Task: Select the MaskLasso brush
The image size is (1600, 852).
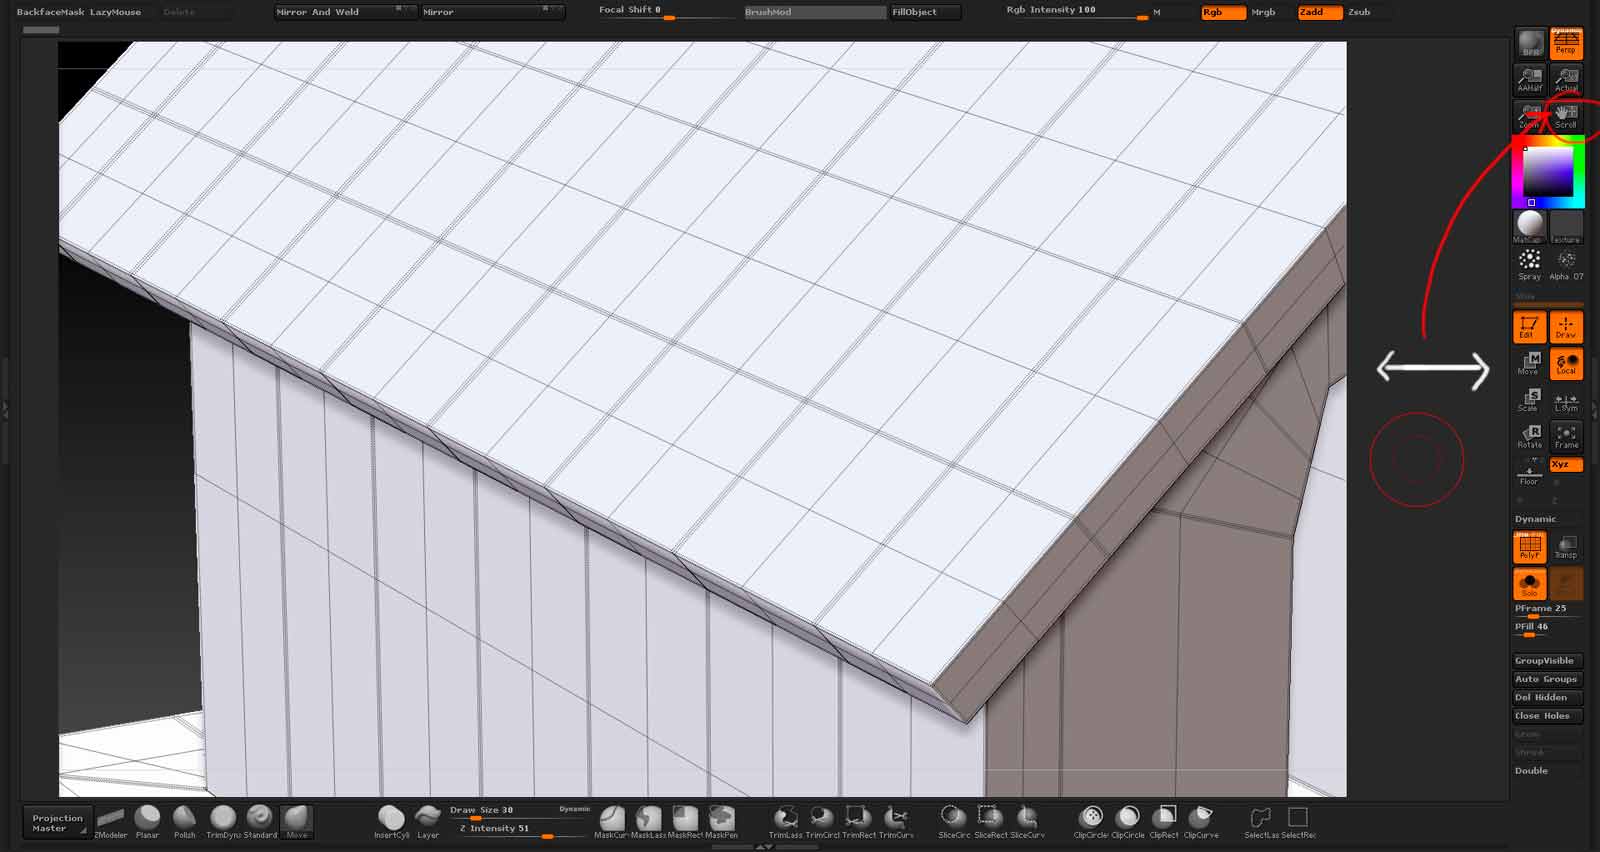Action: tap(648, 821)
